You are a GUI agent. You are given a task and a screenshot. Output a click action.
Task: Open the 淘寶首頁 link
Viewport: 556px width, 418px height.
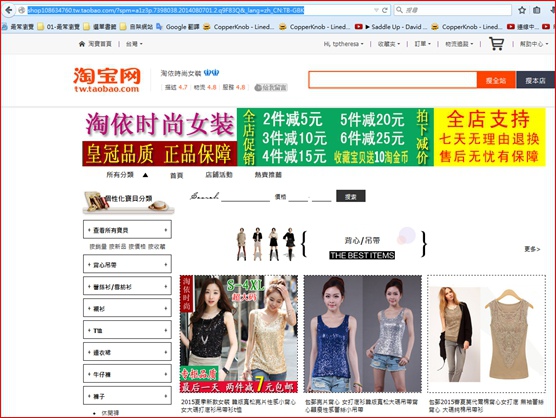click(x=100, y=44)
